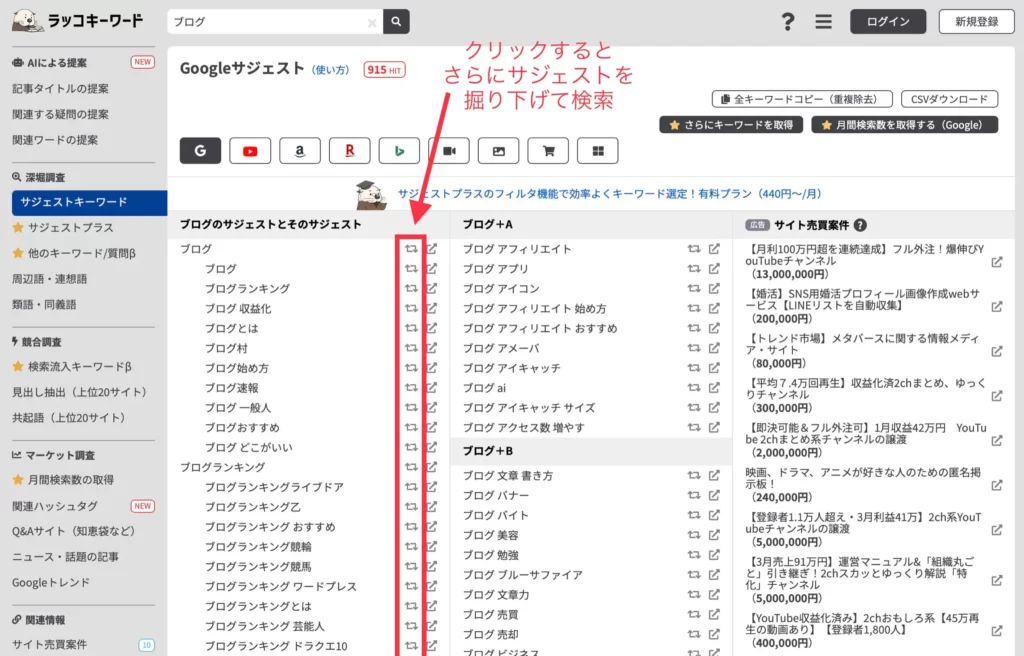Choose the shopping cart source icon
The width and height of the screenshot is (1024, 656).
pyautogui.click(x=548, y=151)
